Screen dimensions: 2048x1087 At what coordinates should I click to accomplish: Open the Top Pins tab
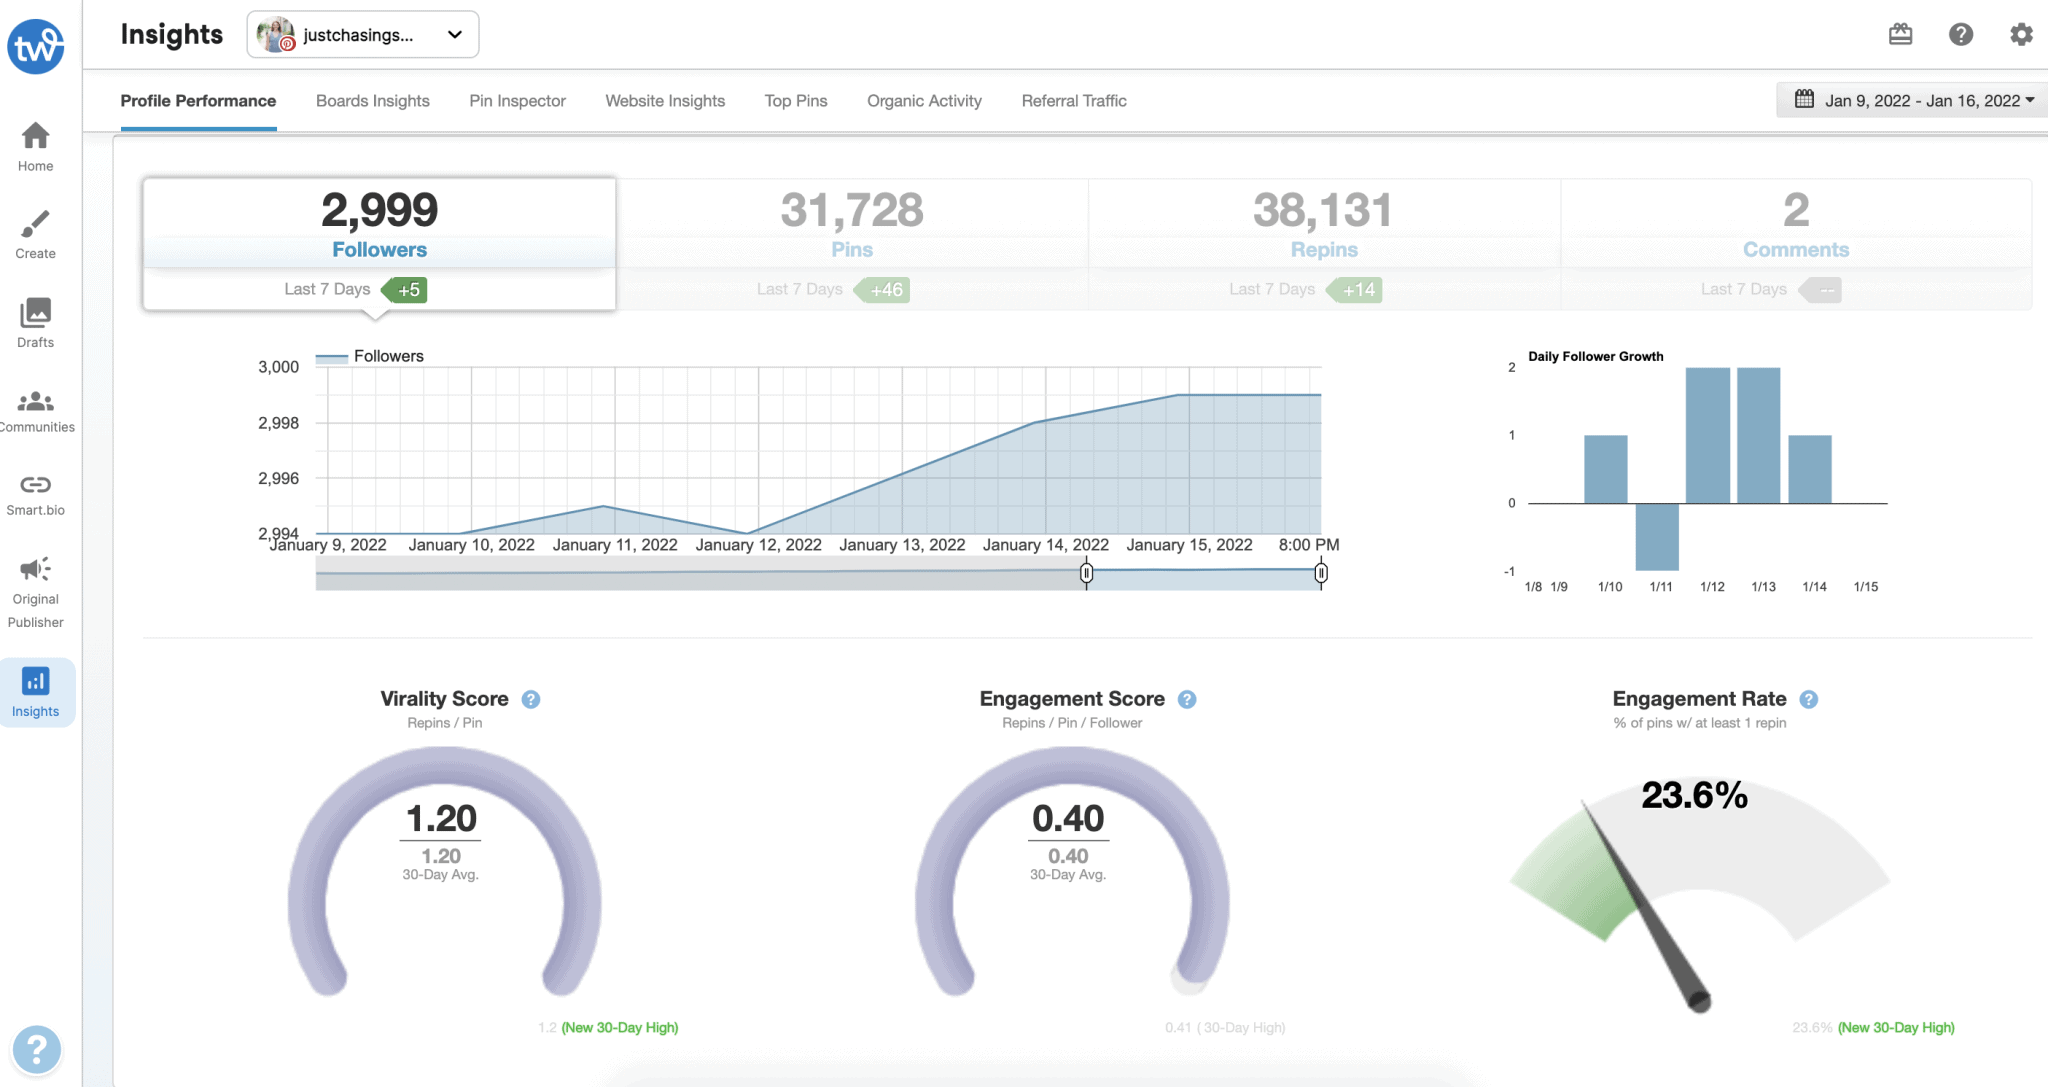click(x=795, y=100)
